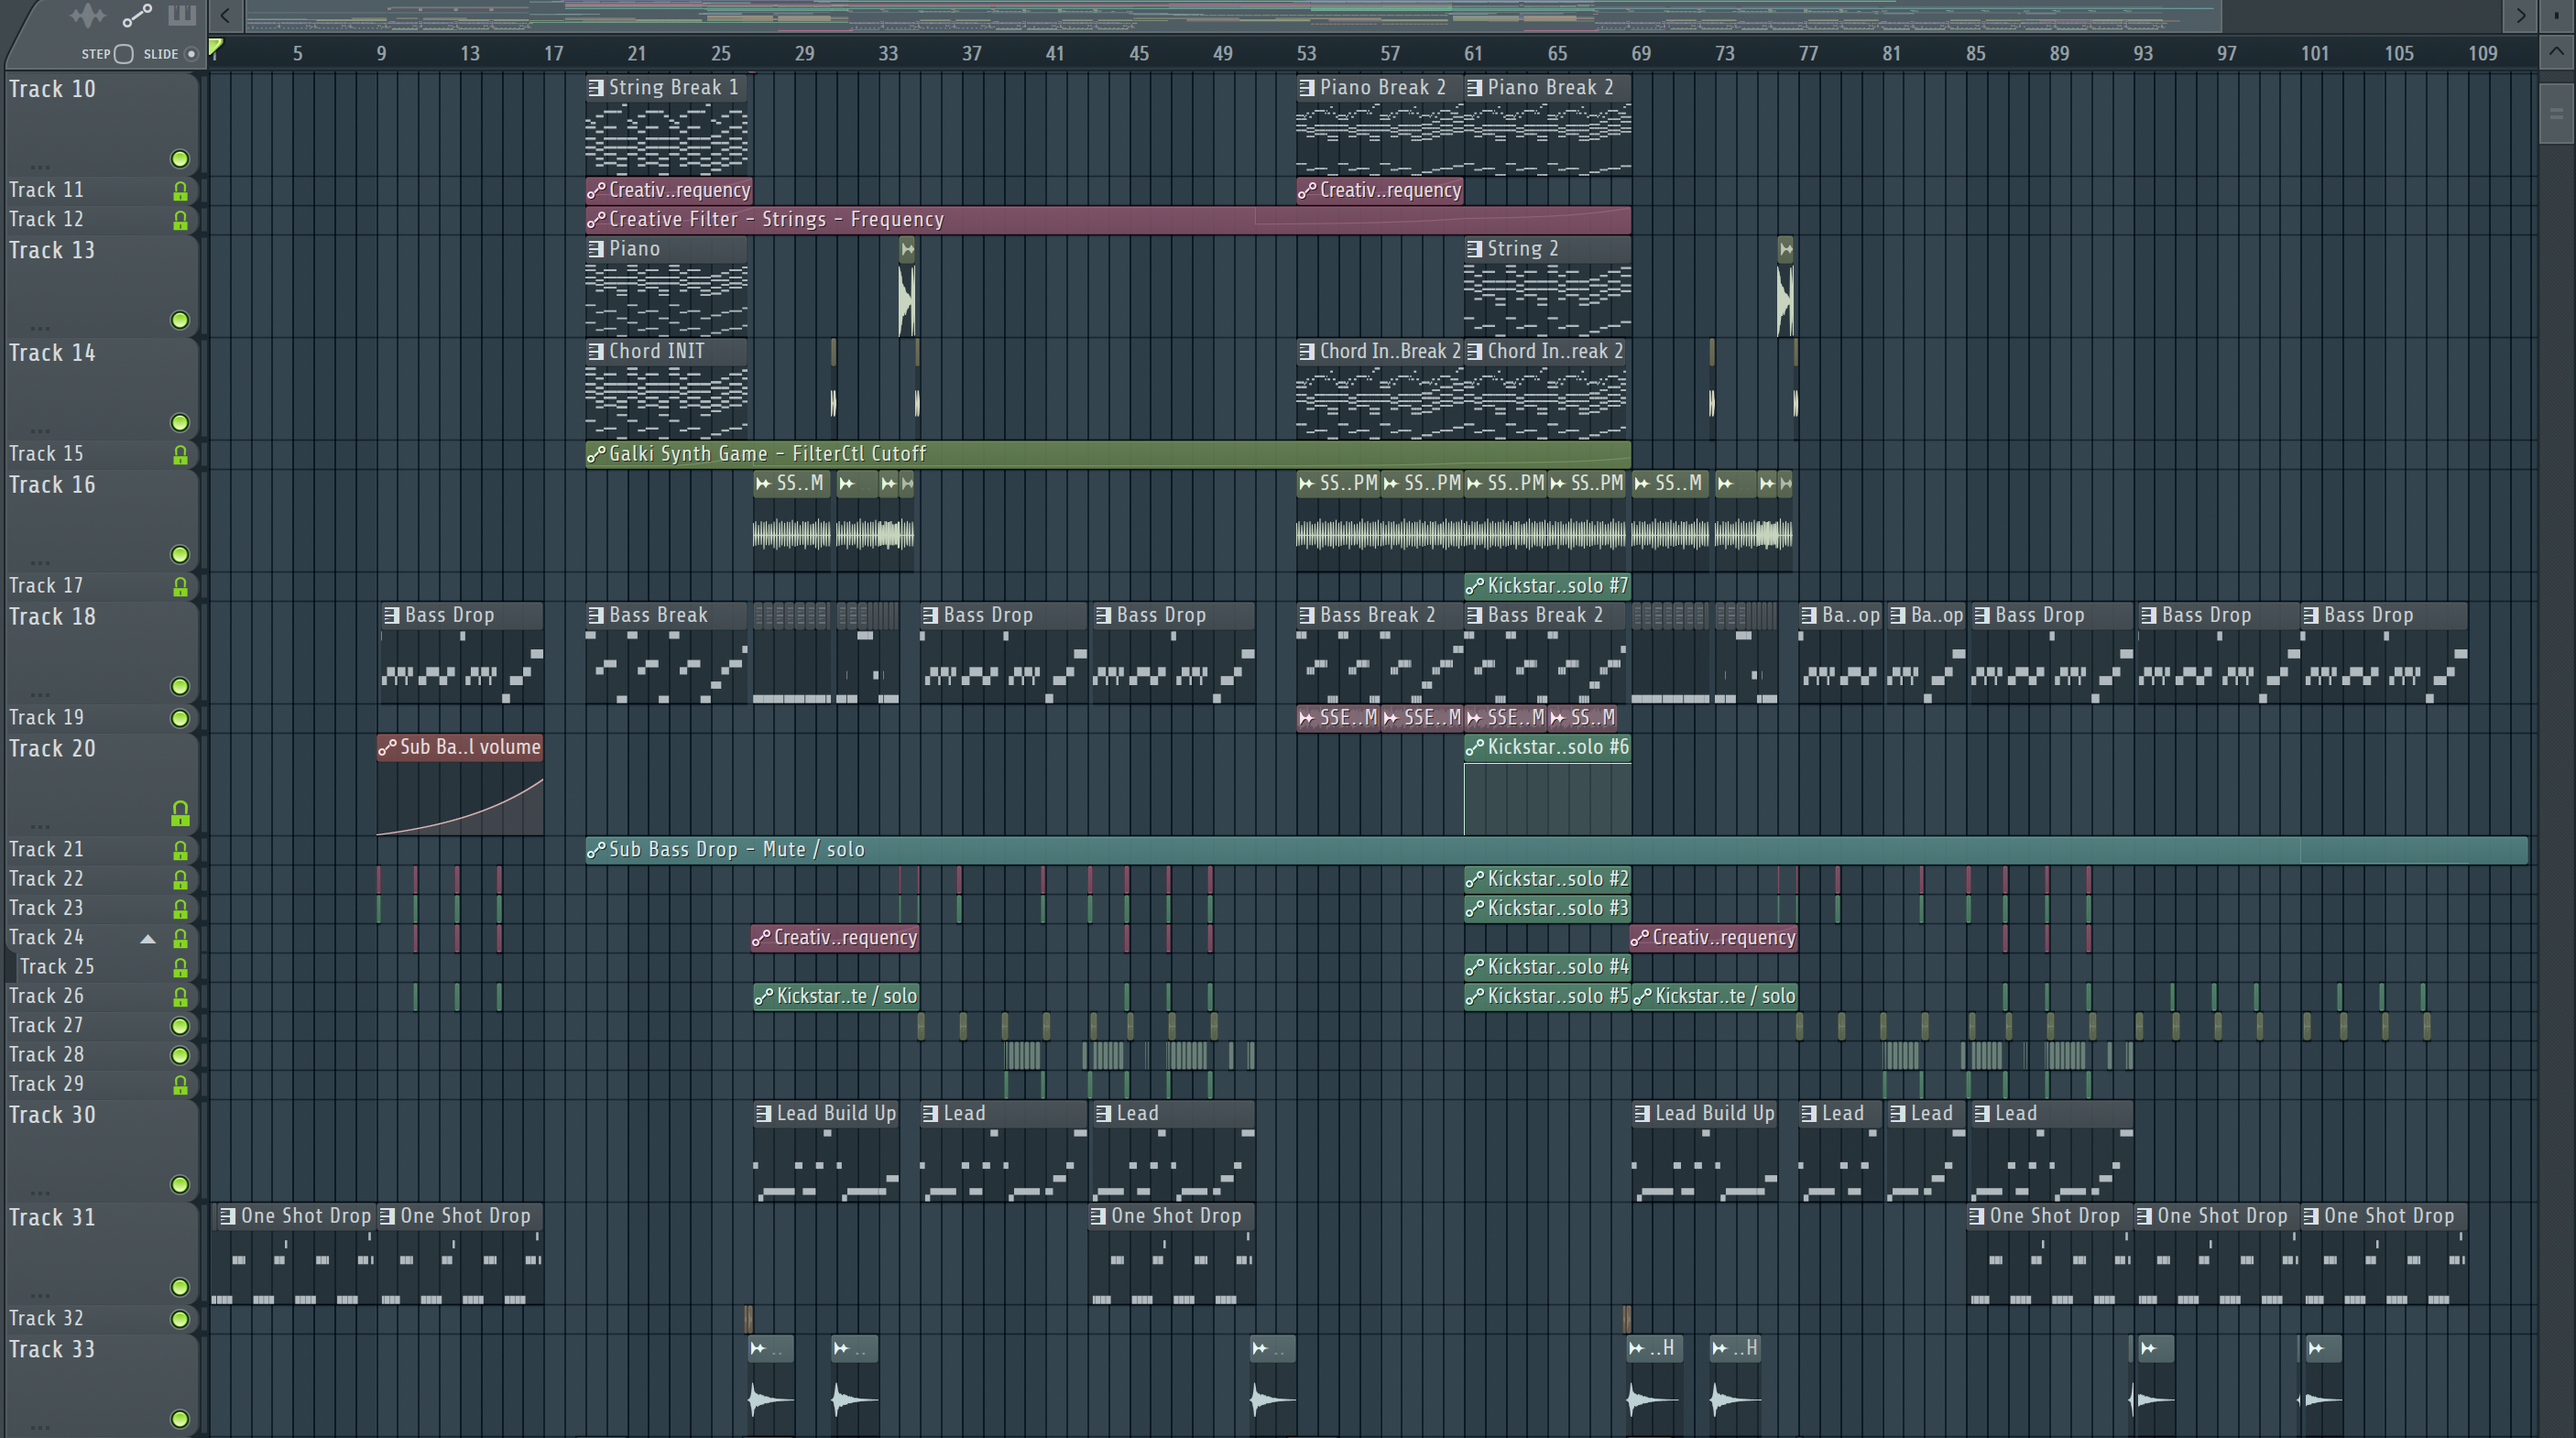
Task: Select the audio clip focus icon
Action: [x=87, y=15]
